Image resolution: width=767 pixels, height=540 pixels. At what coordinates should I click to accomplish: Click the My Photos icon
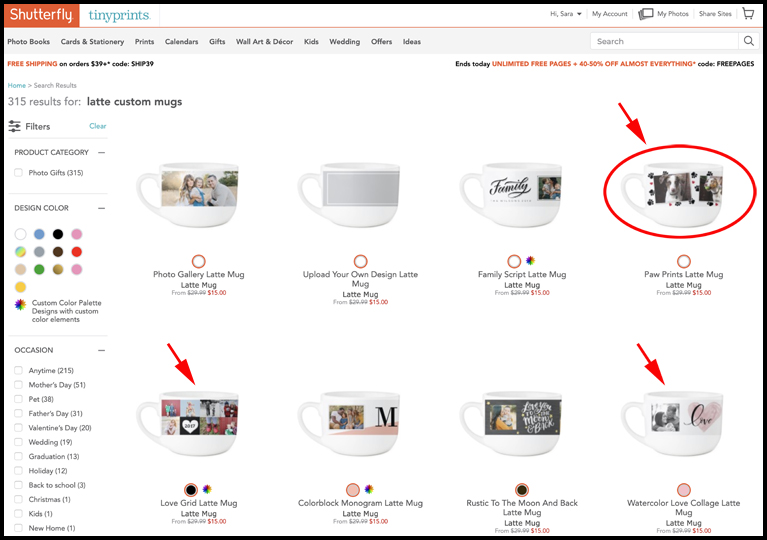646,14
